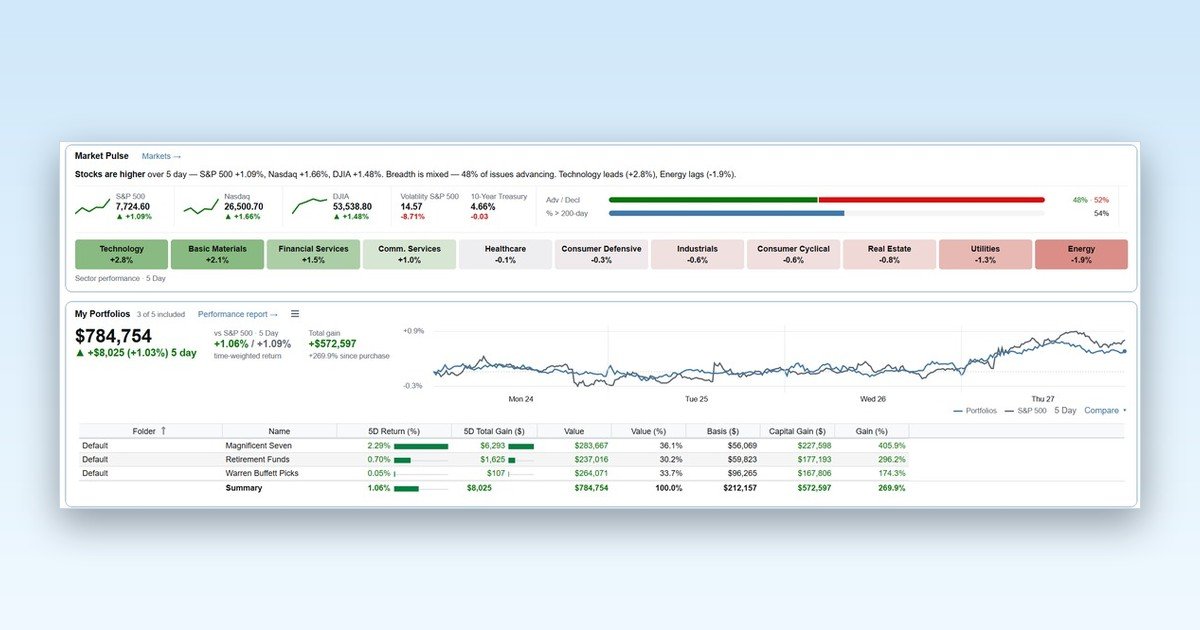Click the S&P 500 sparkline chart
This screenshot has width=1200, height=630.
[x=92, y=206]
